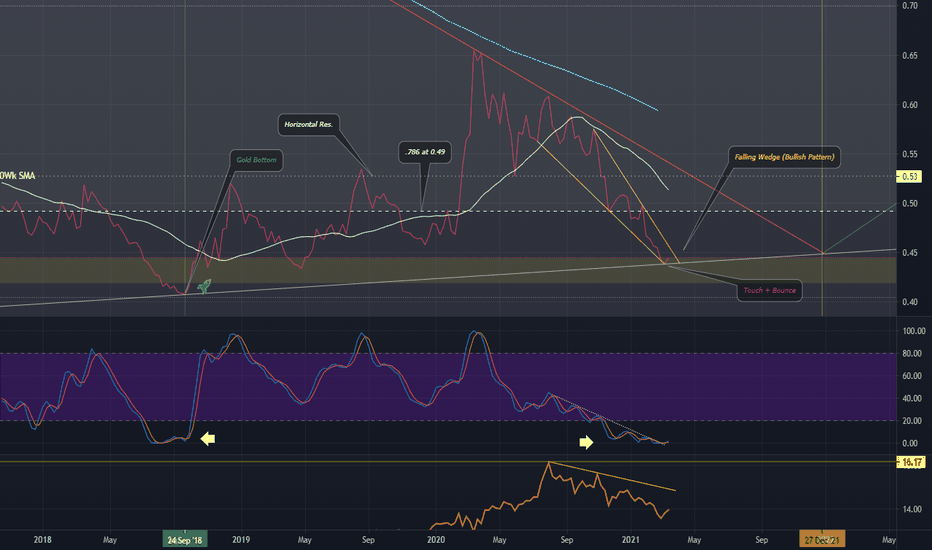Click the '.786 at 0.49' callout

(x=425, y=152)
